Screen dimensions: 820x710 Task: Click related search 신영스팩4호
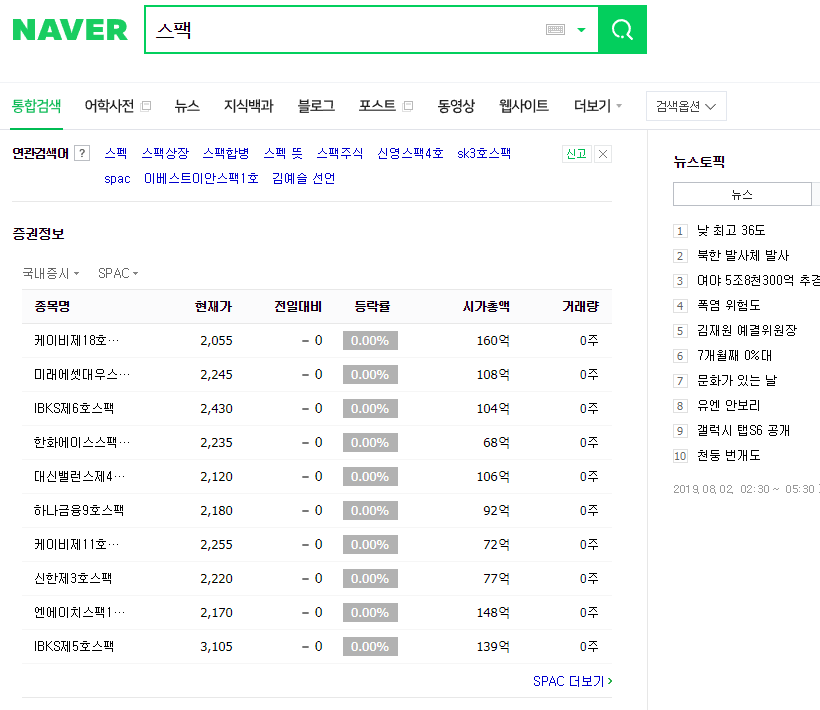[x=411, y=153]
